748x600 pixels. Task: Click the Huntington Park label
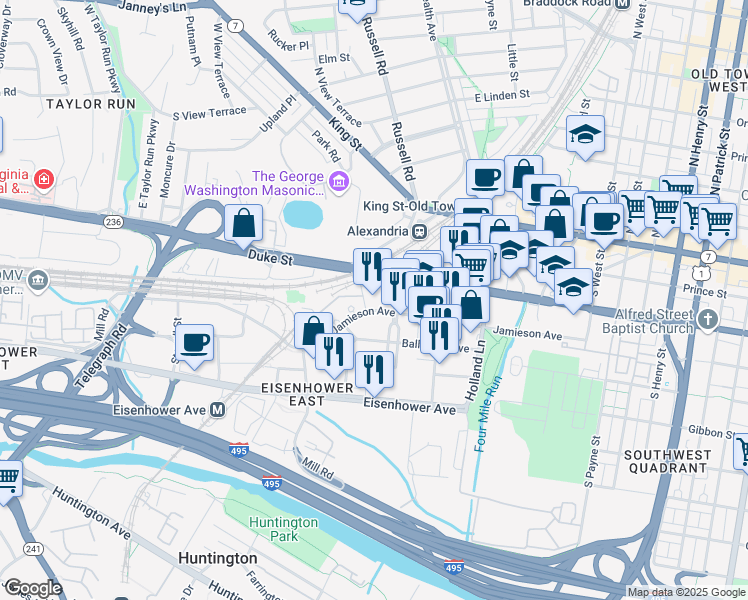pyautogui.click(x=284, y=529)
